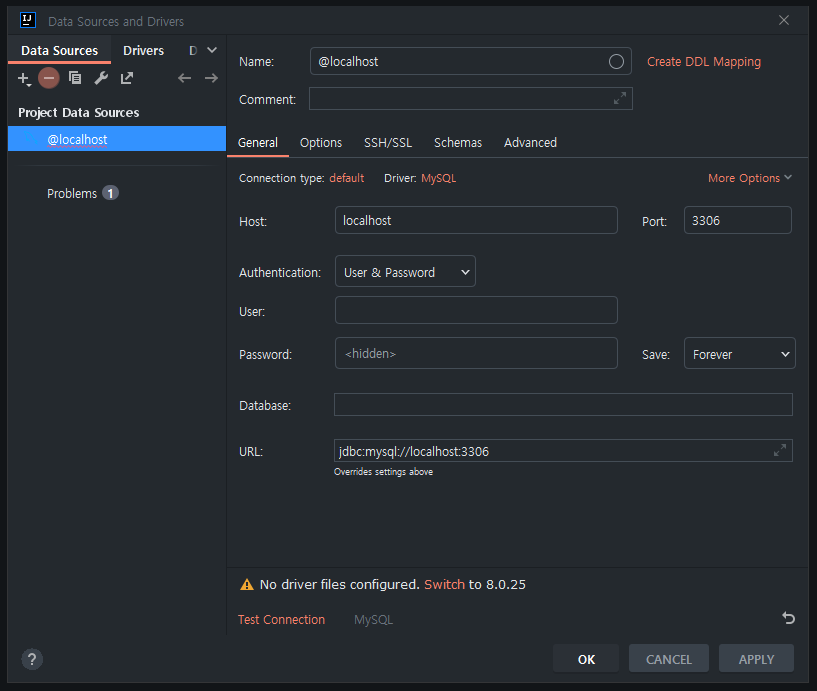
Task: Click the IntelliJ logo icon in title bar
Action: [x=28, y=20]
